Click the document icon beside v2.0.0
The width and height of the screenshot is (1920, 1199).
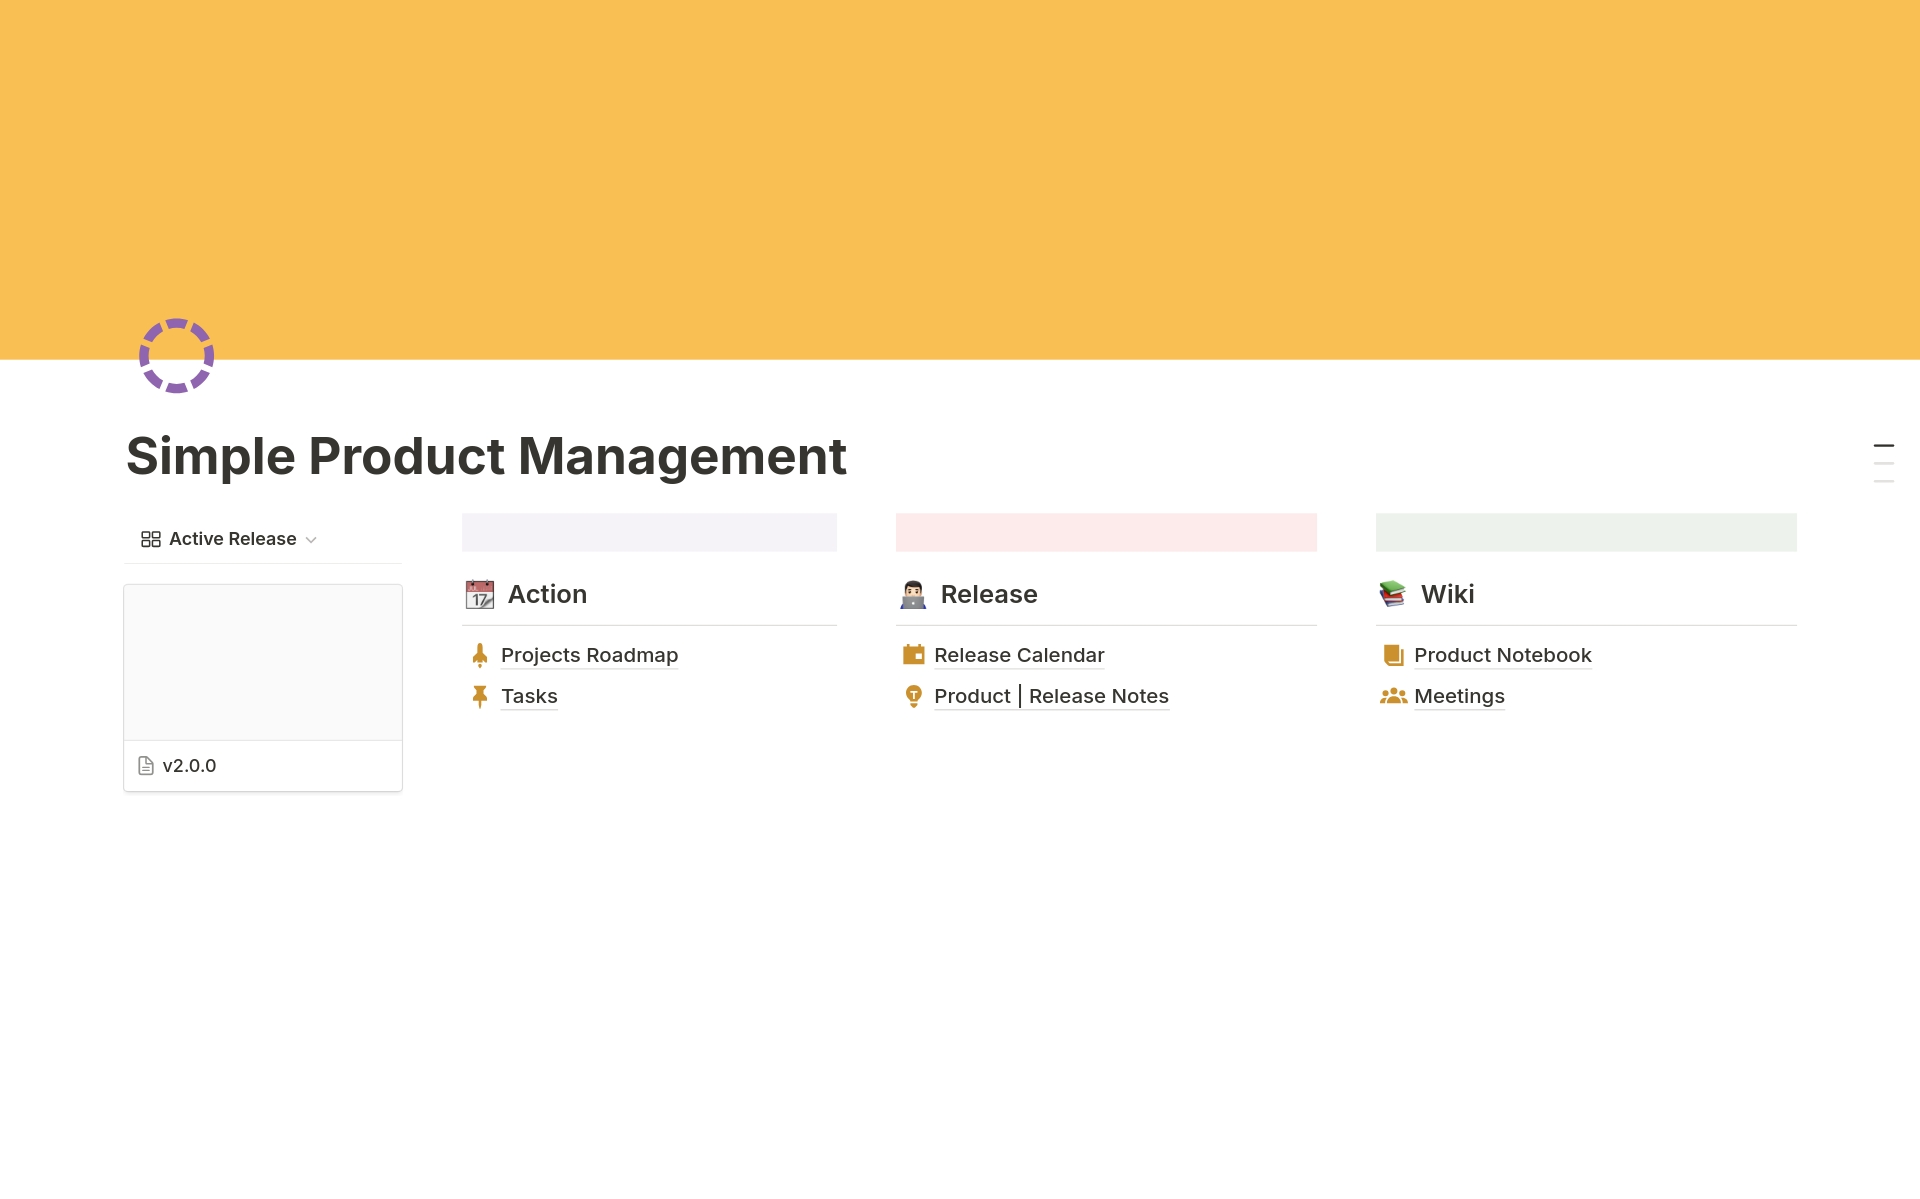[144, 765]
